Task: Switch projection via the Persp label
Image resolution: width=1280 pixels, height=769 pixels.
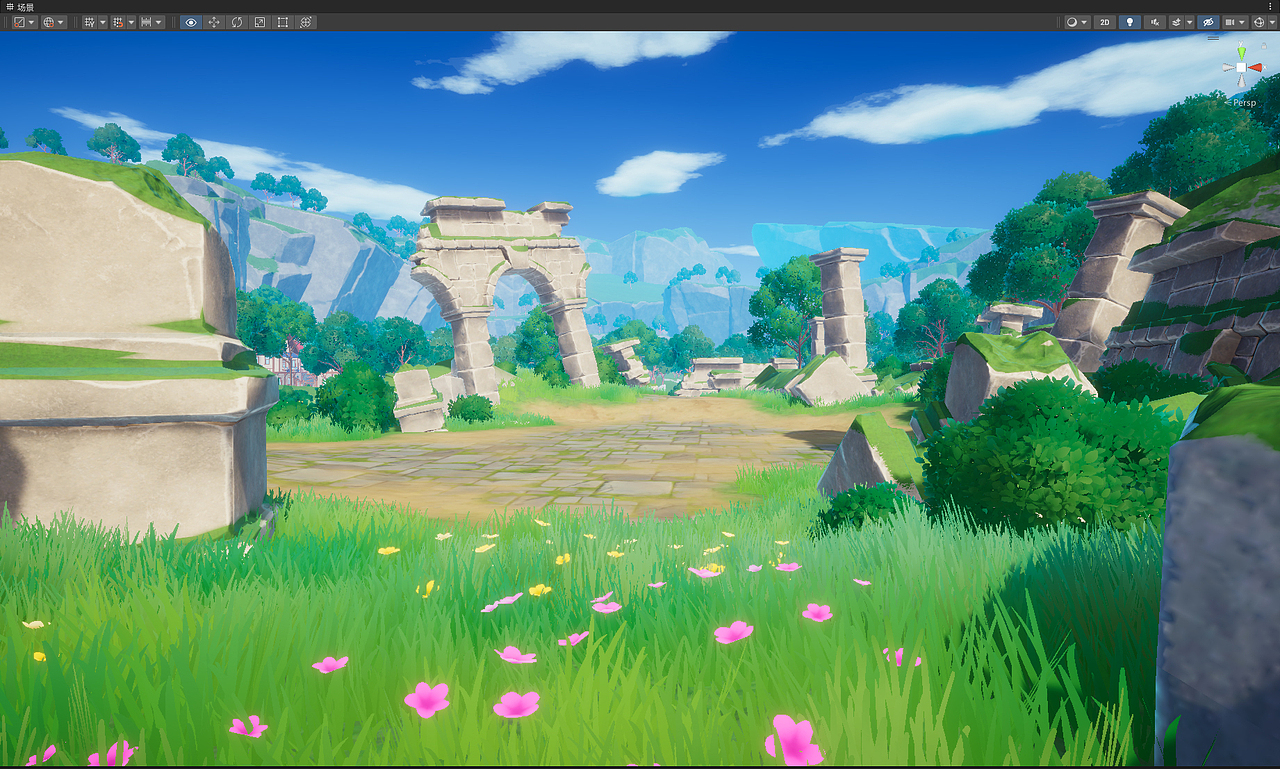Action: 1244,103
